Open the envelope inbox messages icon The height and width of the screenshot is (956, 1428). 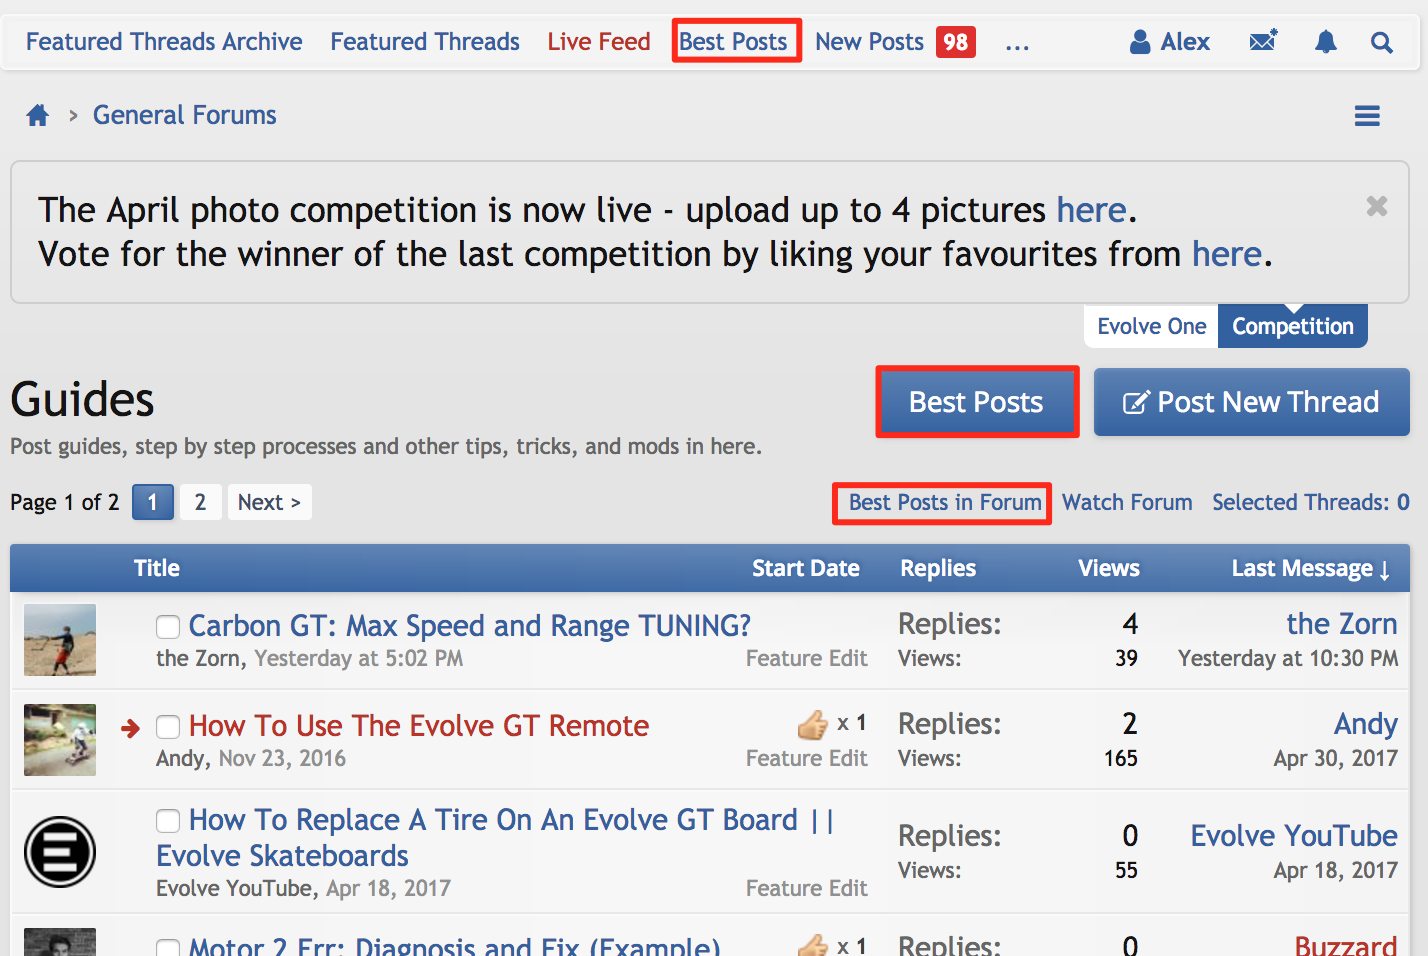coord(1263,42)
